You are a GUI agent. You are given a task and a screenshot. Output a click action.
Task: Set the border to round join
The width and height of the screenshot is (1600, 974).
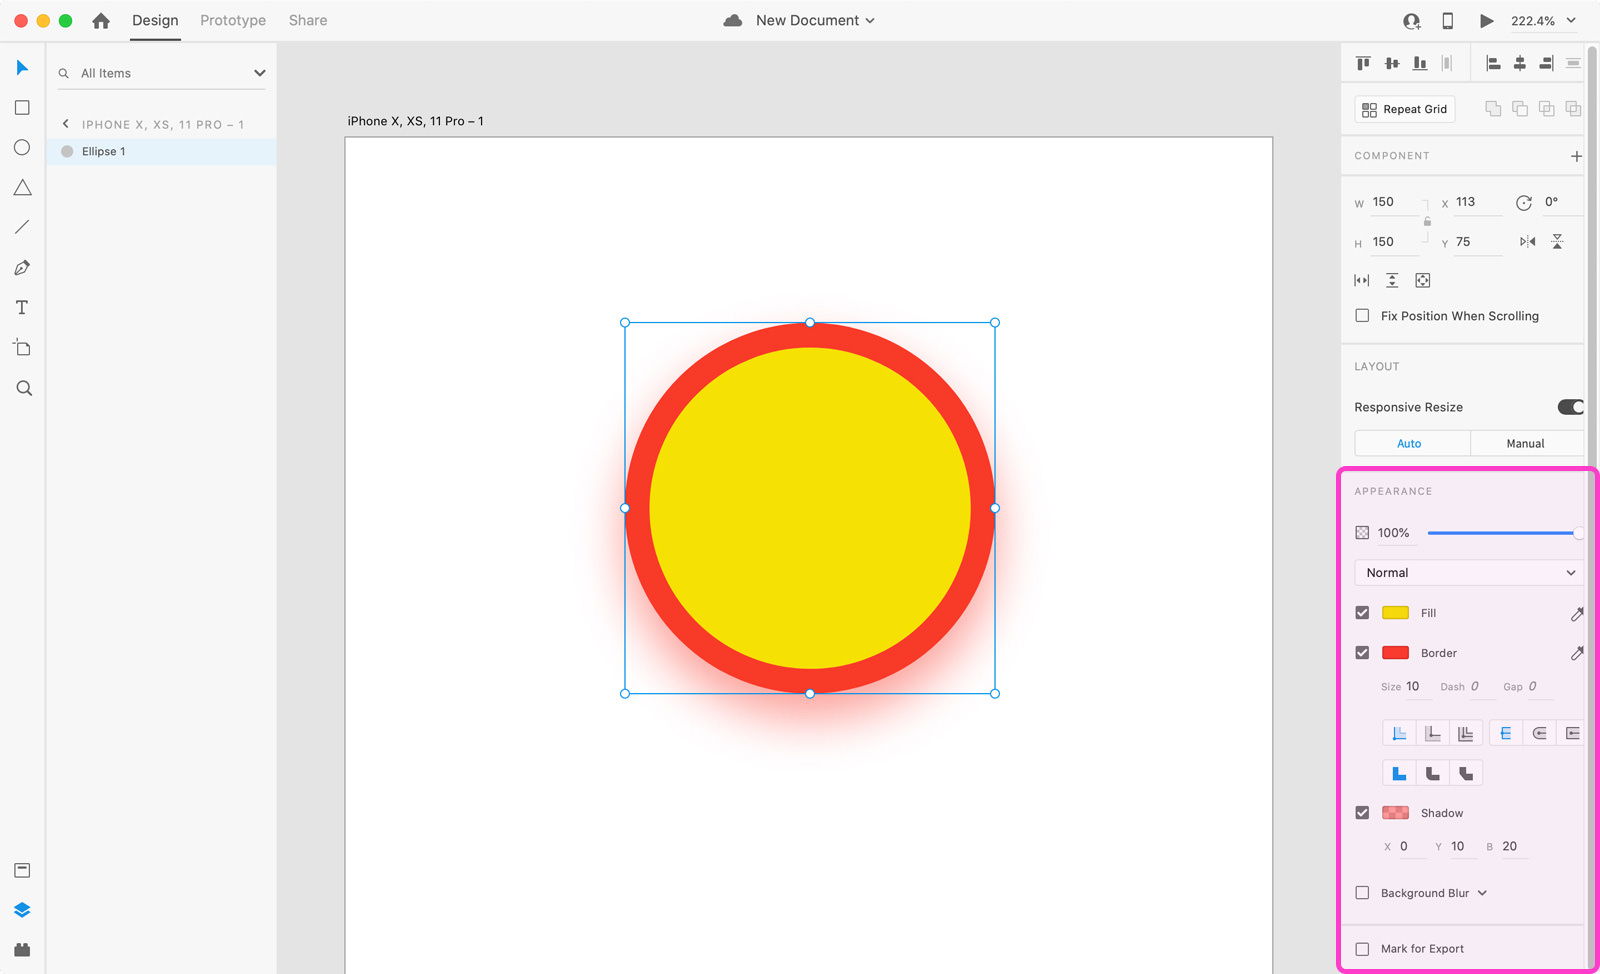(1432, 773)
